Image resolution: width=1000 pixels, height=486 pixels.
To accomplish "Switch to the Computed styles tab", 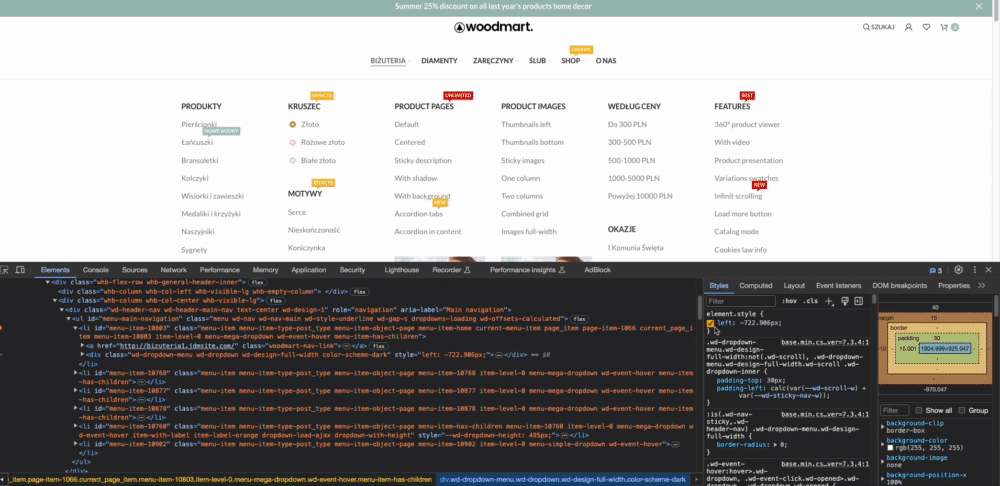I will (x=756, y=286).
